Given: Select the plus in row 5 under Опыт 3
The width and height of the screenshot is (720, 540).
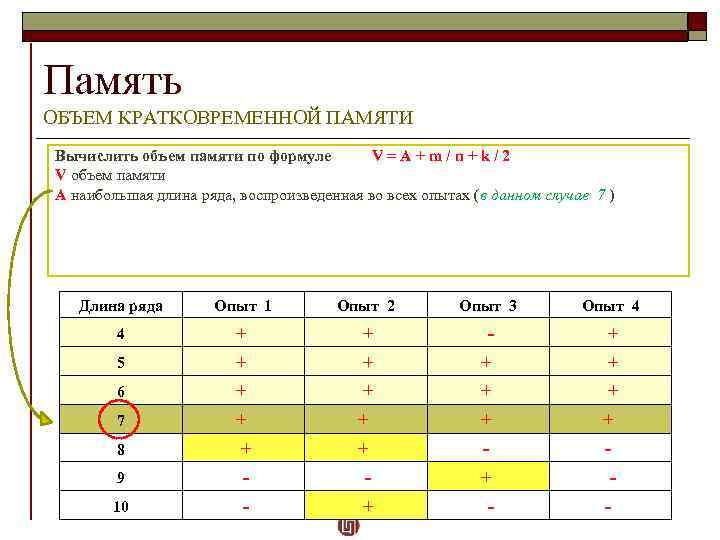Looking at the screenshot, I should point(486,362).
